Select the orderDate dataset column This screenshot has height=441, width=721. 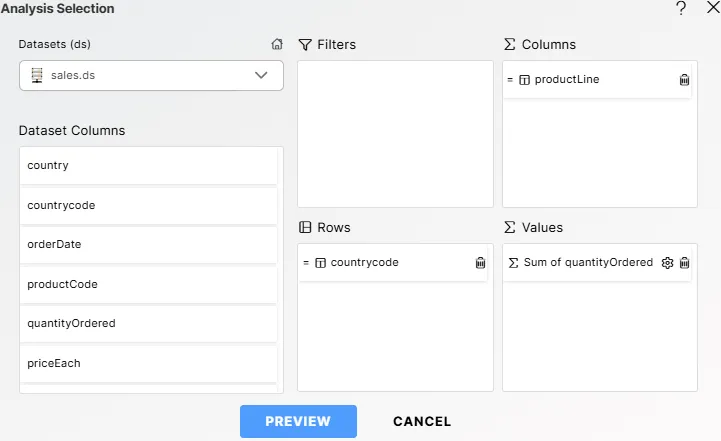[x=148, y=245]
